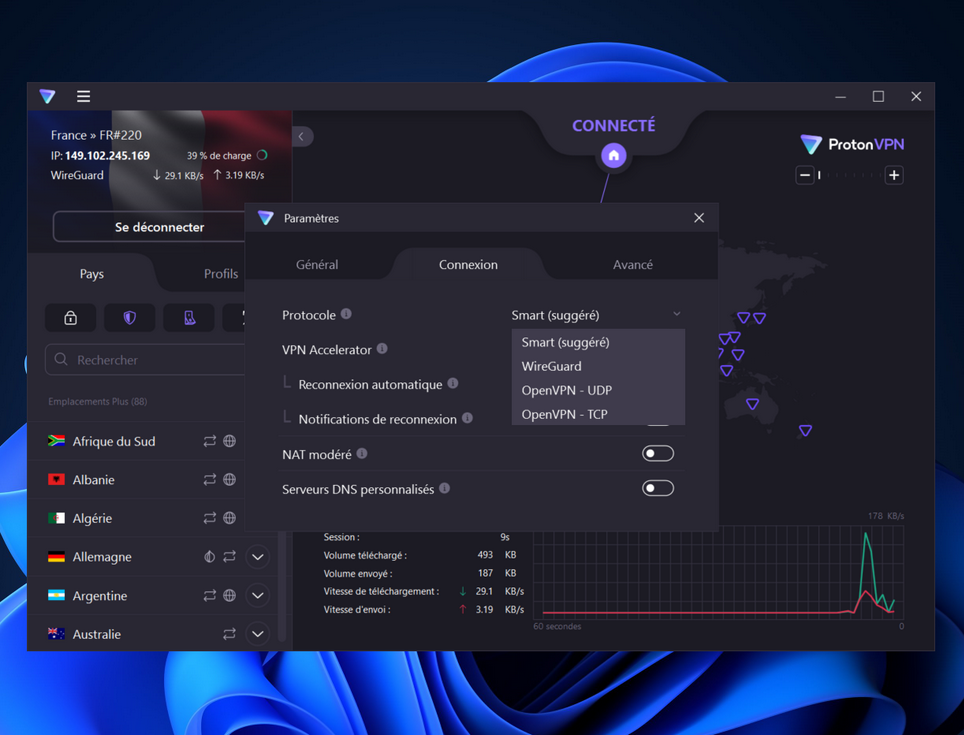Connect to Albanie
Viewport: 964px width, 735px height.
pyautogui.click(x=93, y=479)
